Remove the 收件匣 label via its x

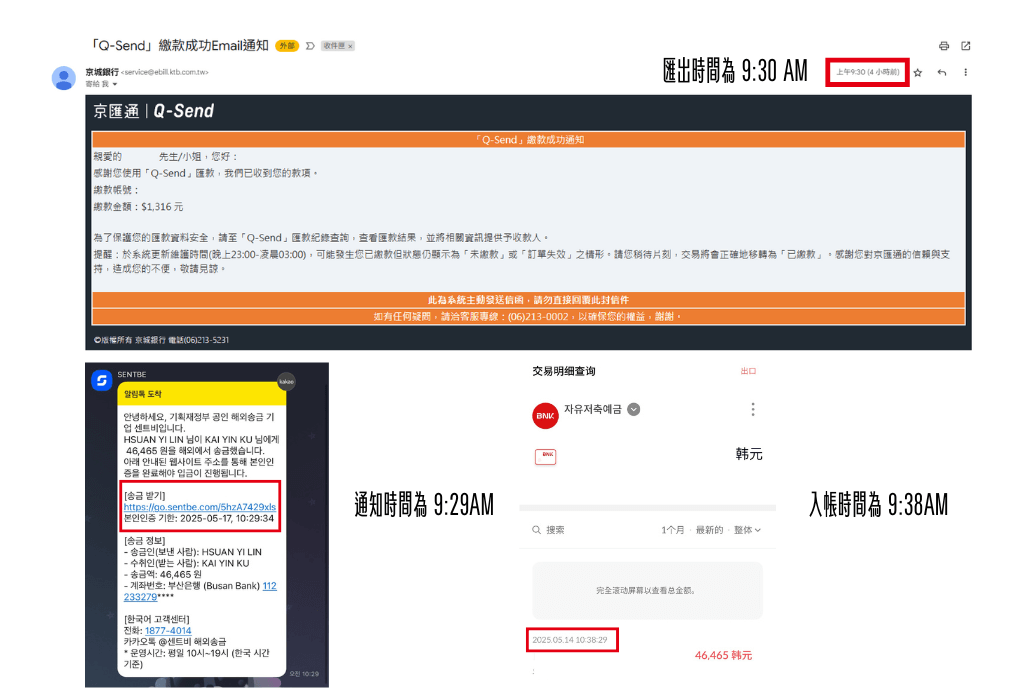tap(350, 46)
